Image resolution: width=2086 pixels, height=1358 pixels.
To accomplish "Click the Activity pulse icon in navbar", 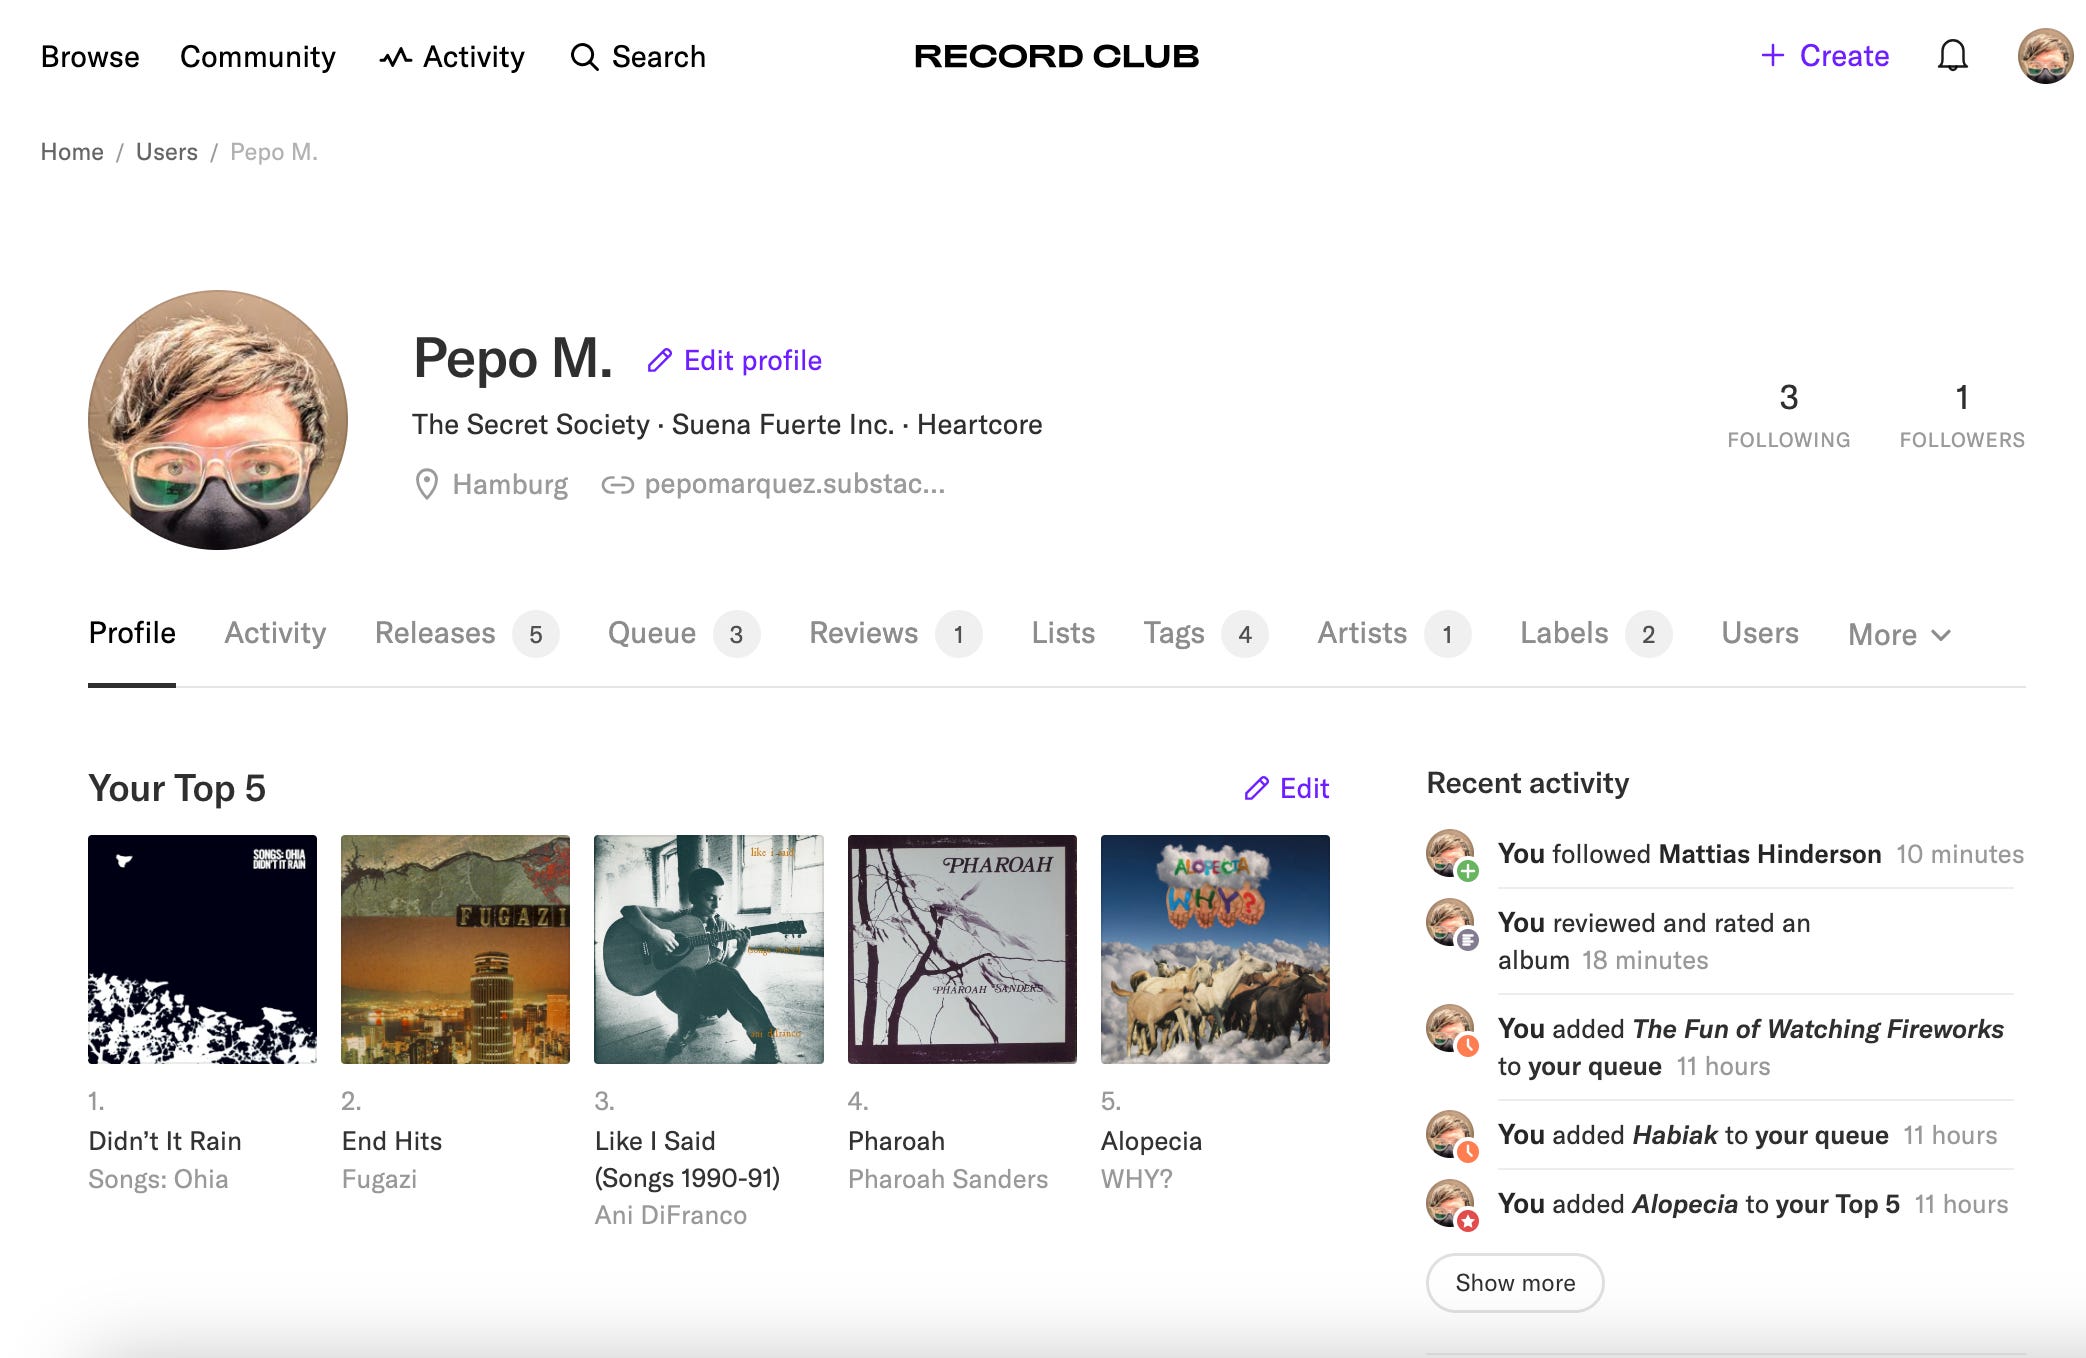I will coord(395,57).
